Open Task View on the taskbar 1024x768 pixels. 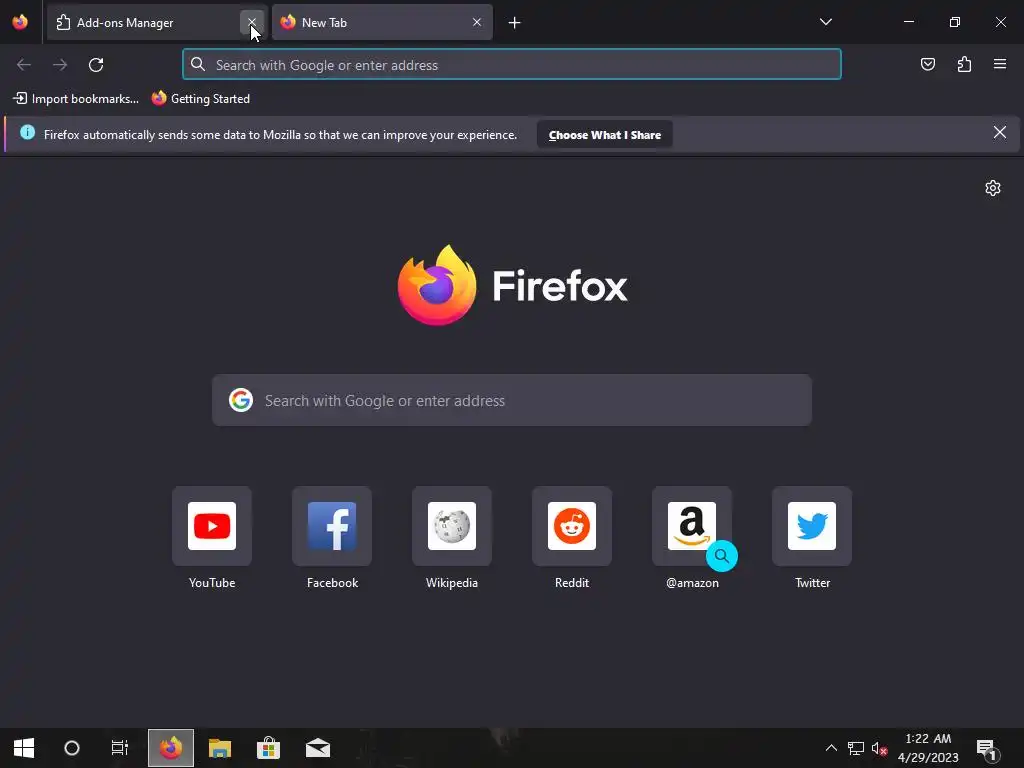(x=120, y=748)
